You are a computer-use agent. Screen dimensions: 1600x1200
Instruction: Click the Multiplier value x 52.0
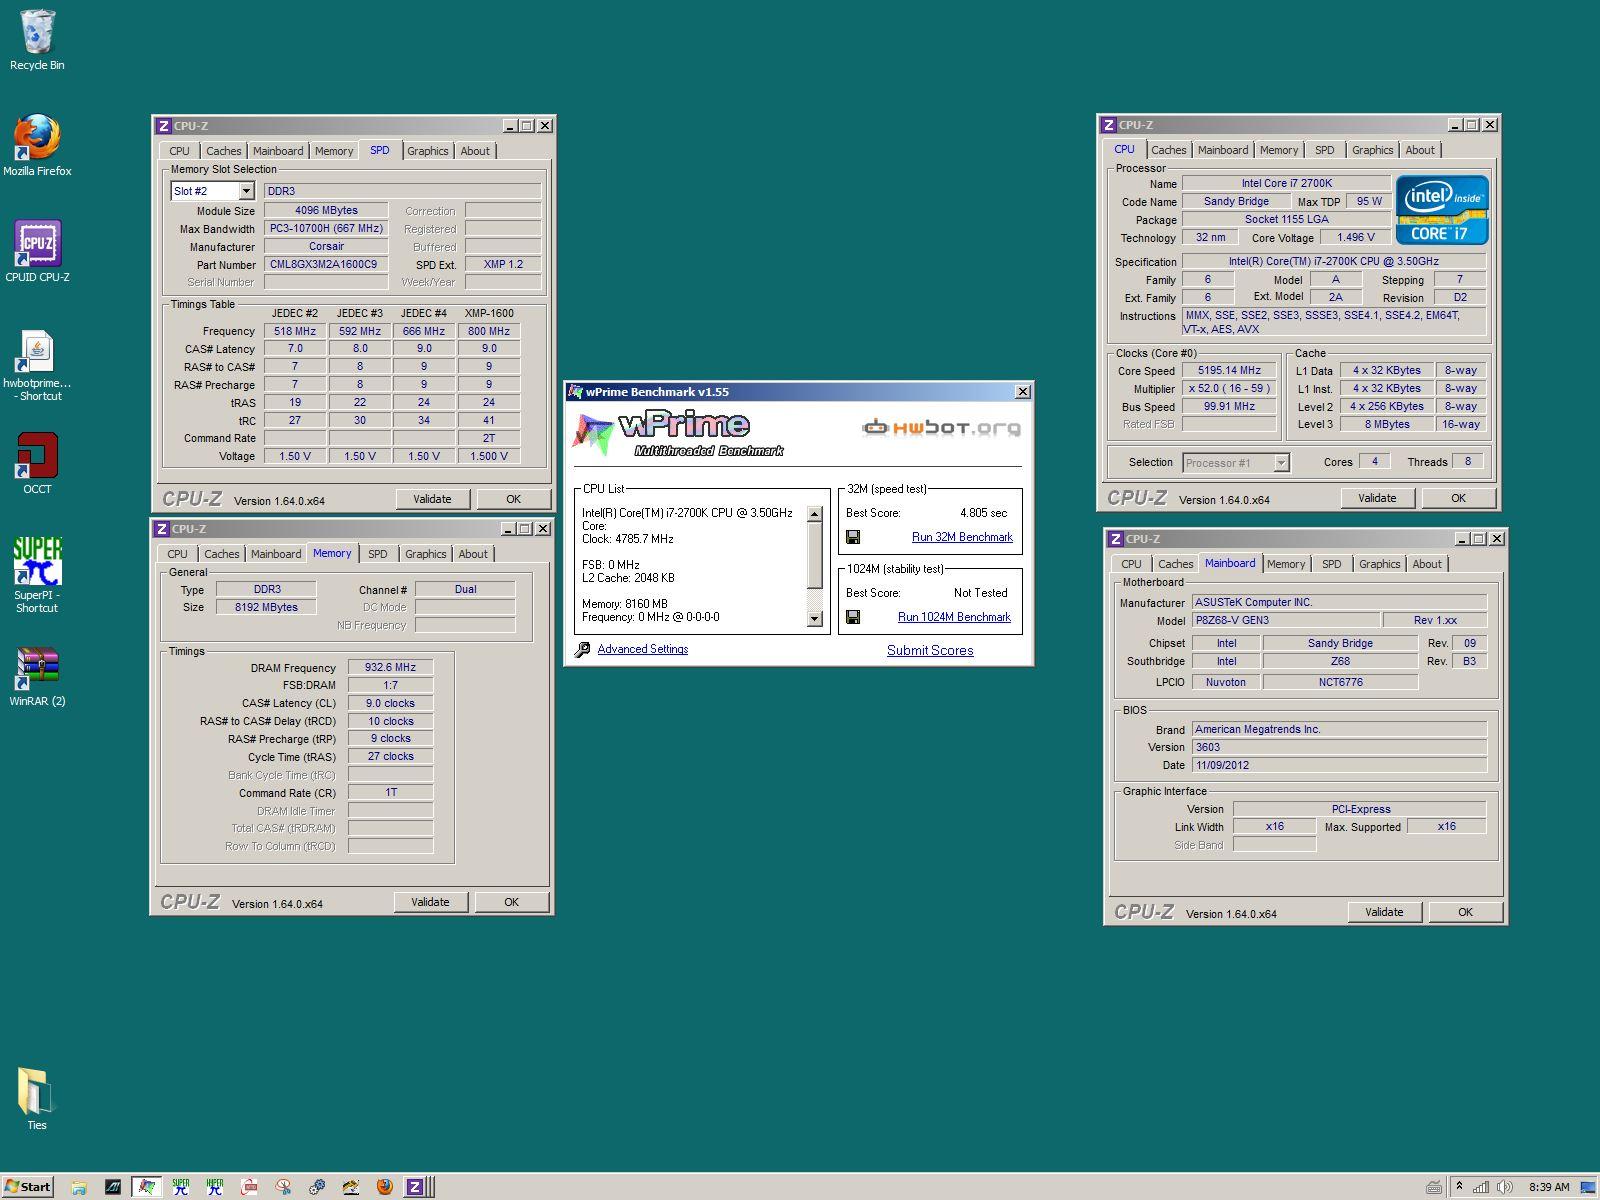click(1229, 388)
